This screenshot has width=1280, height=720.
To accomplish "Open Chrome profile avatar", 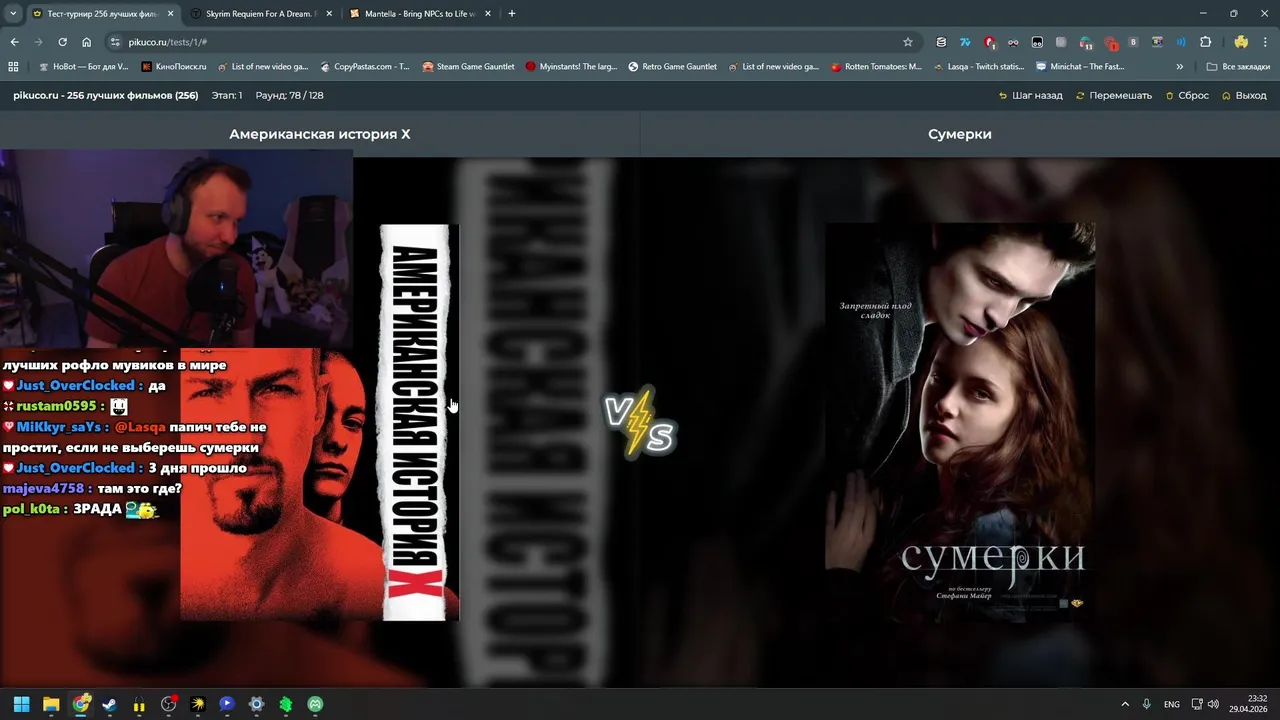I will (1241, 42).
